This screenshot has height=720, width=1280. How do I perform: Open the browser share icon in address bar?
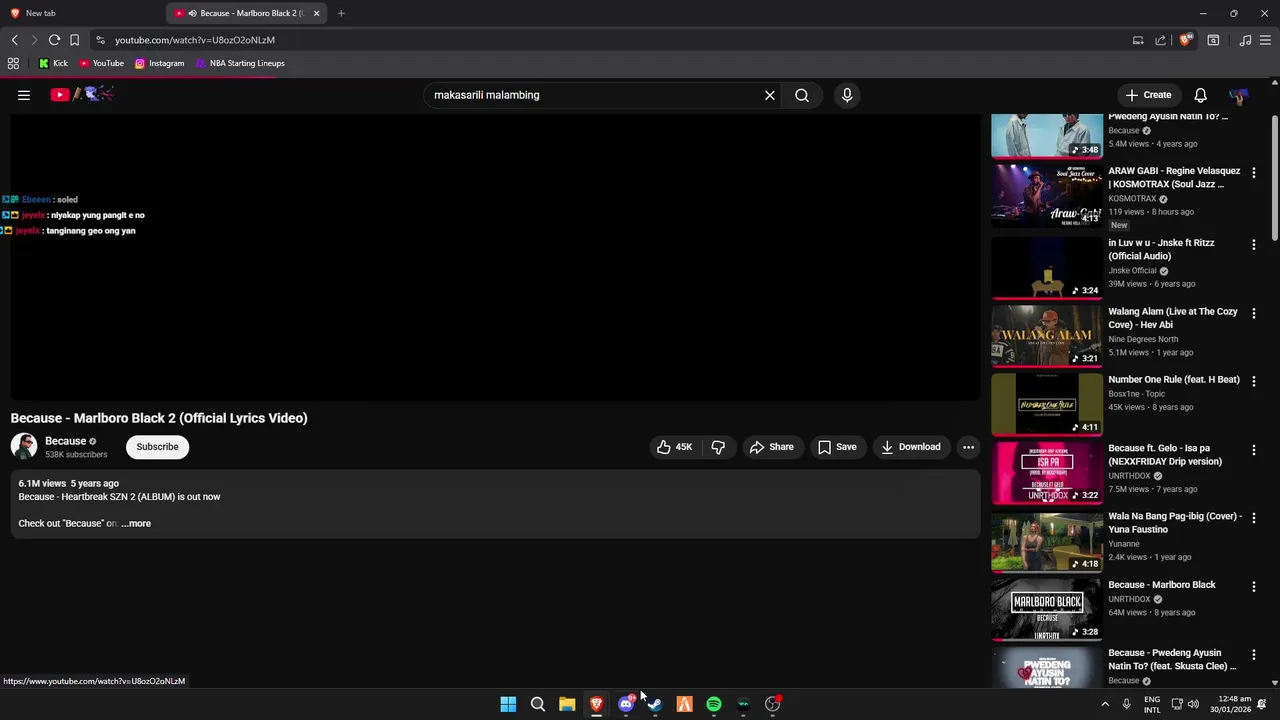pos(1160,40)
